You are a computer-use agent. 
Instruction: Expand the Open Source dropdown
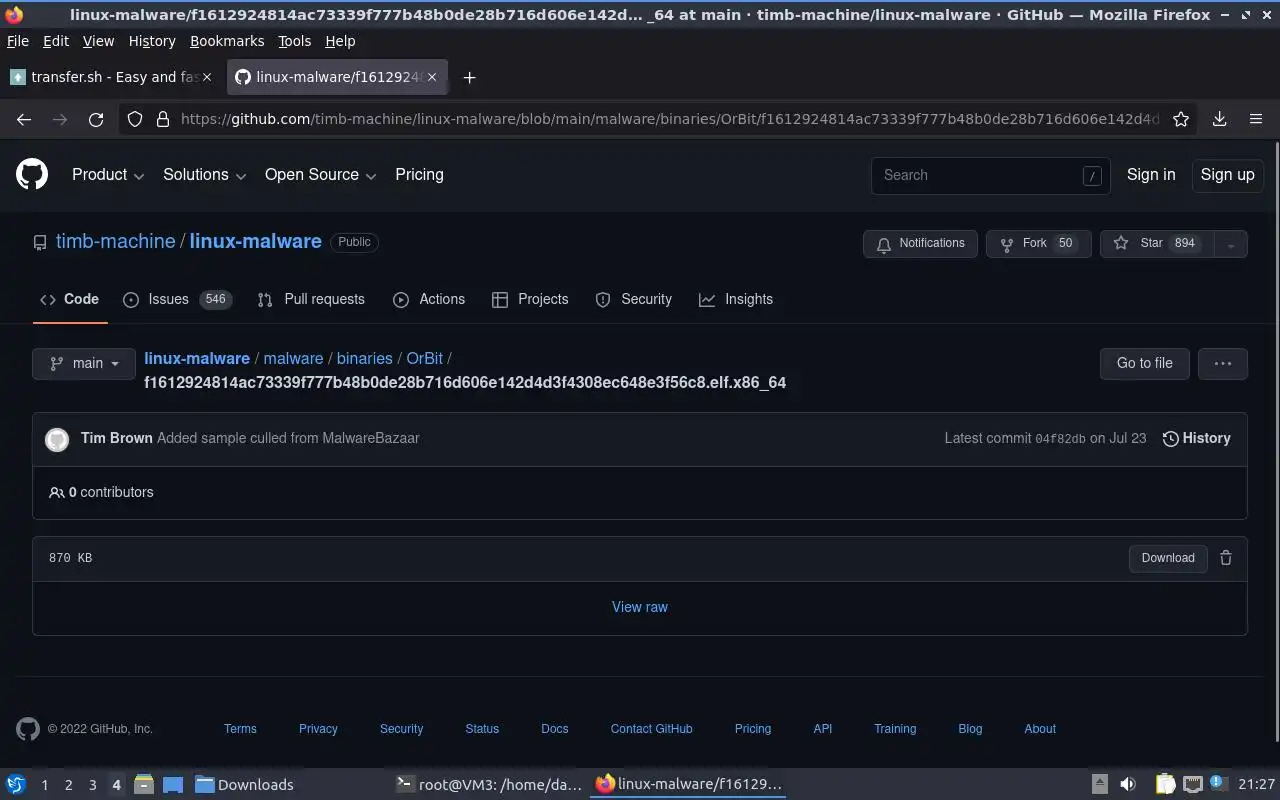coord(321,174)
